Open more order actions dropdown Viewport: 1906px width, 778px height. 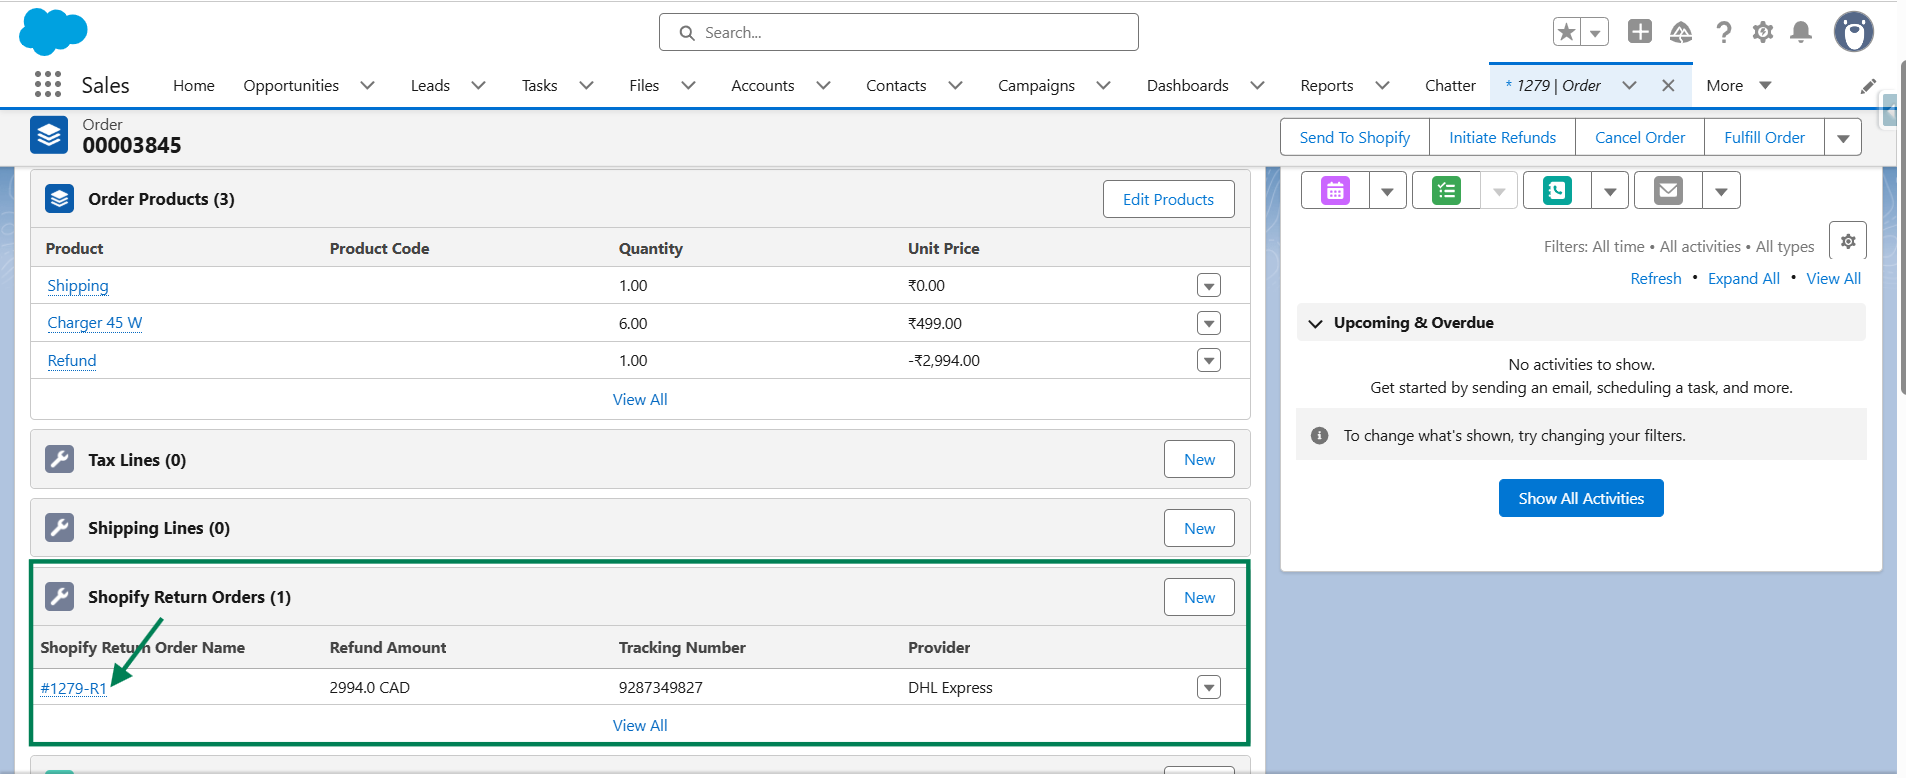[1843, 138]
